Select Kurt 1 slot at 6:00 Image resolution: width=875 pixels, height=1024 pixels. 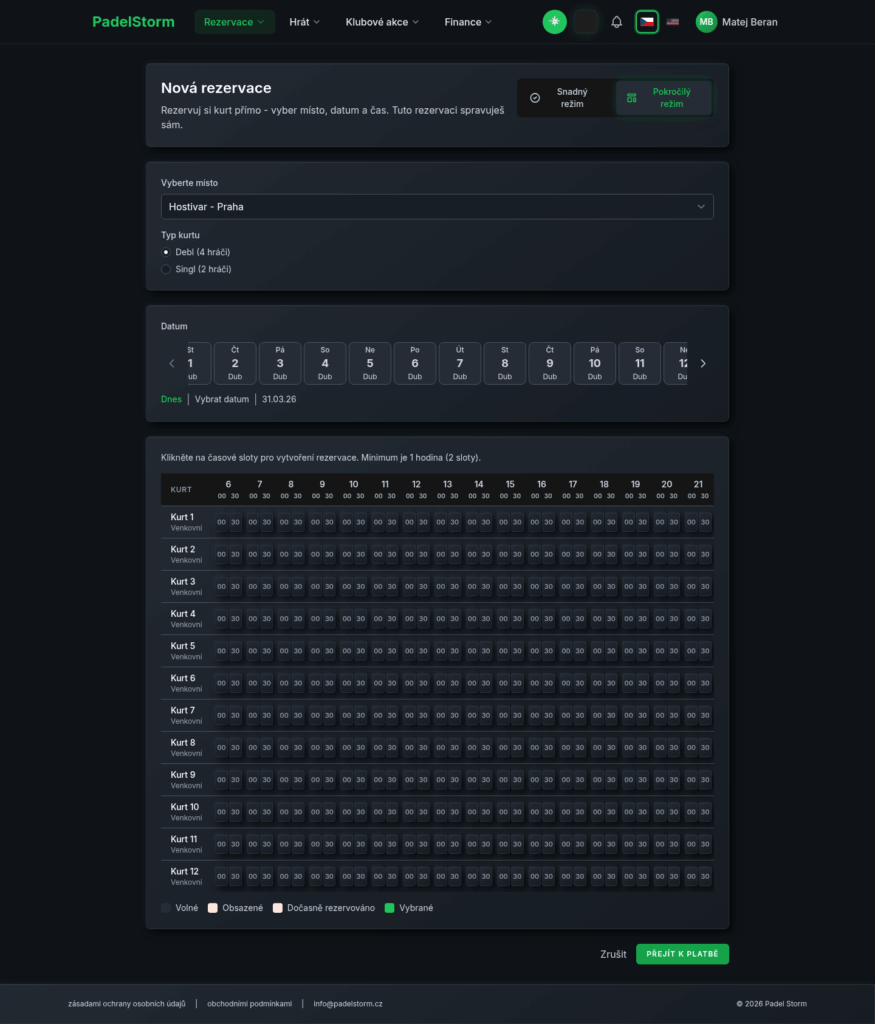click(221, 522)
